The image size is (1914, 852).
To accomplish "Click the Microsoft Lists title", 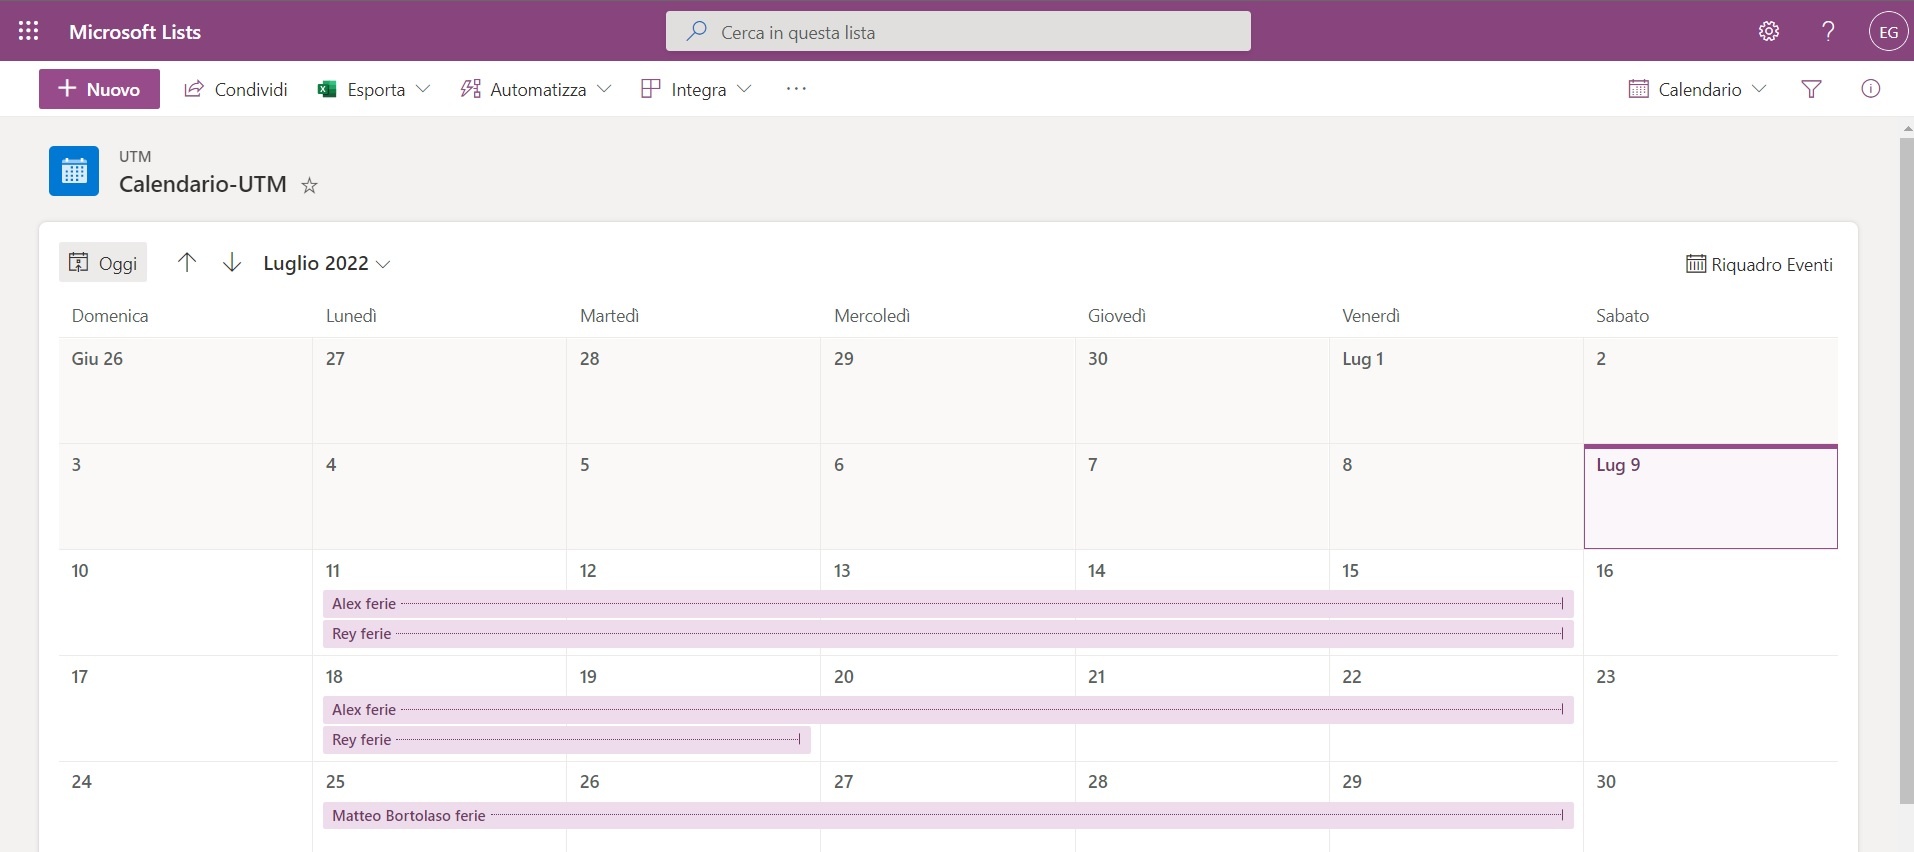I will (x=135, y=32).
